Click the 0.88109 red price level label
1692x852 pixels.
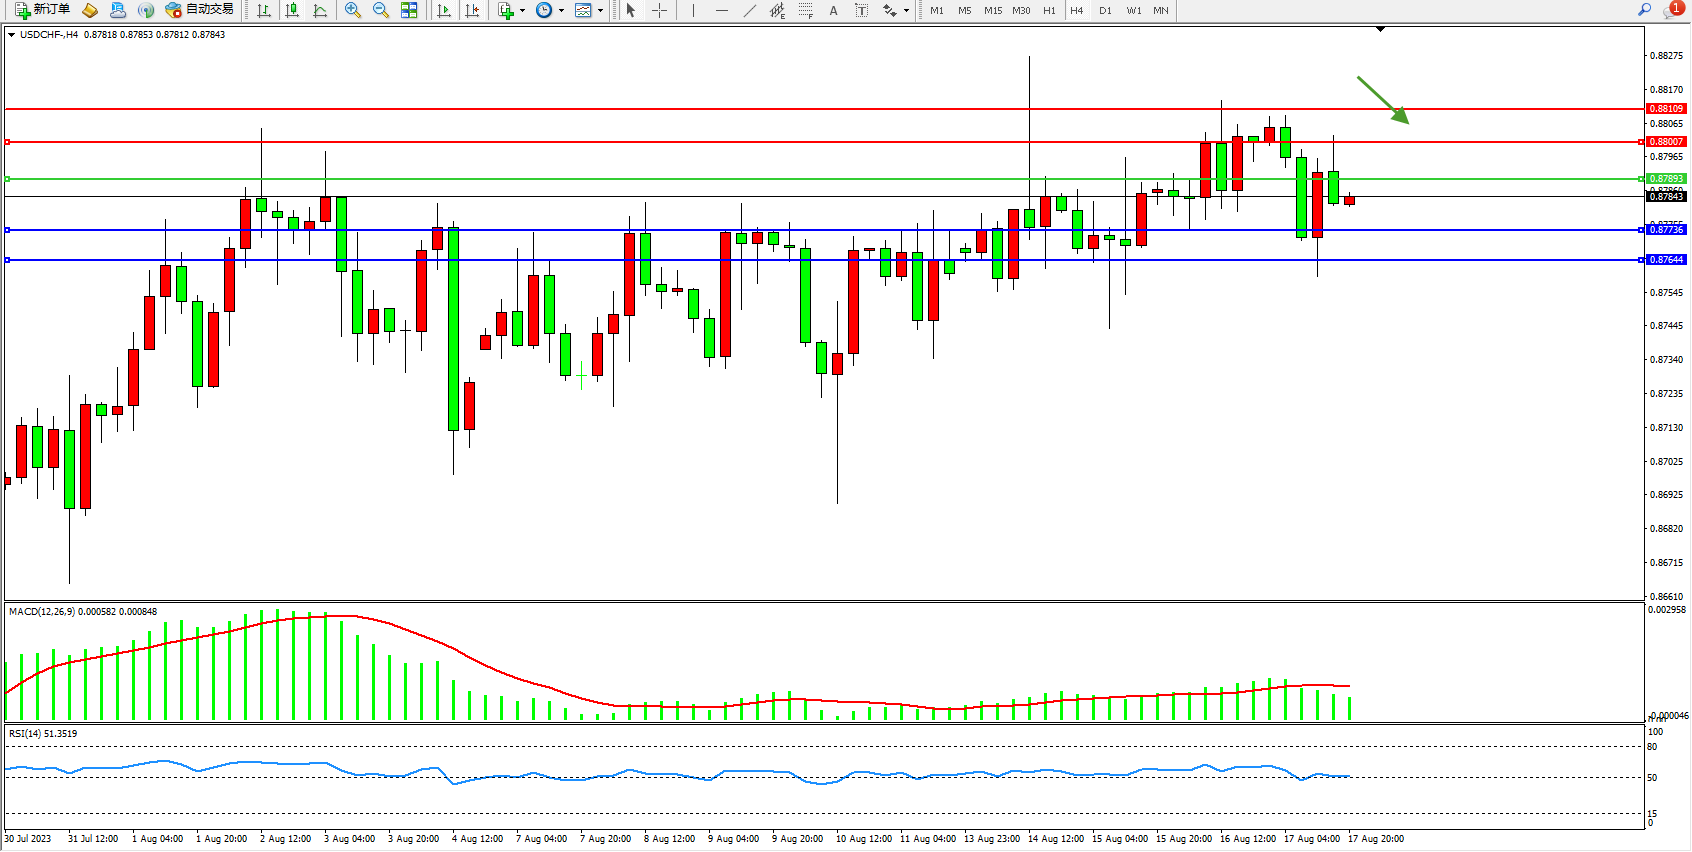click(x=1666, y=108)
